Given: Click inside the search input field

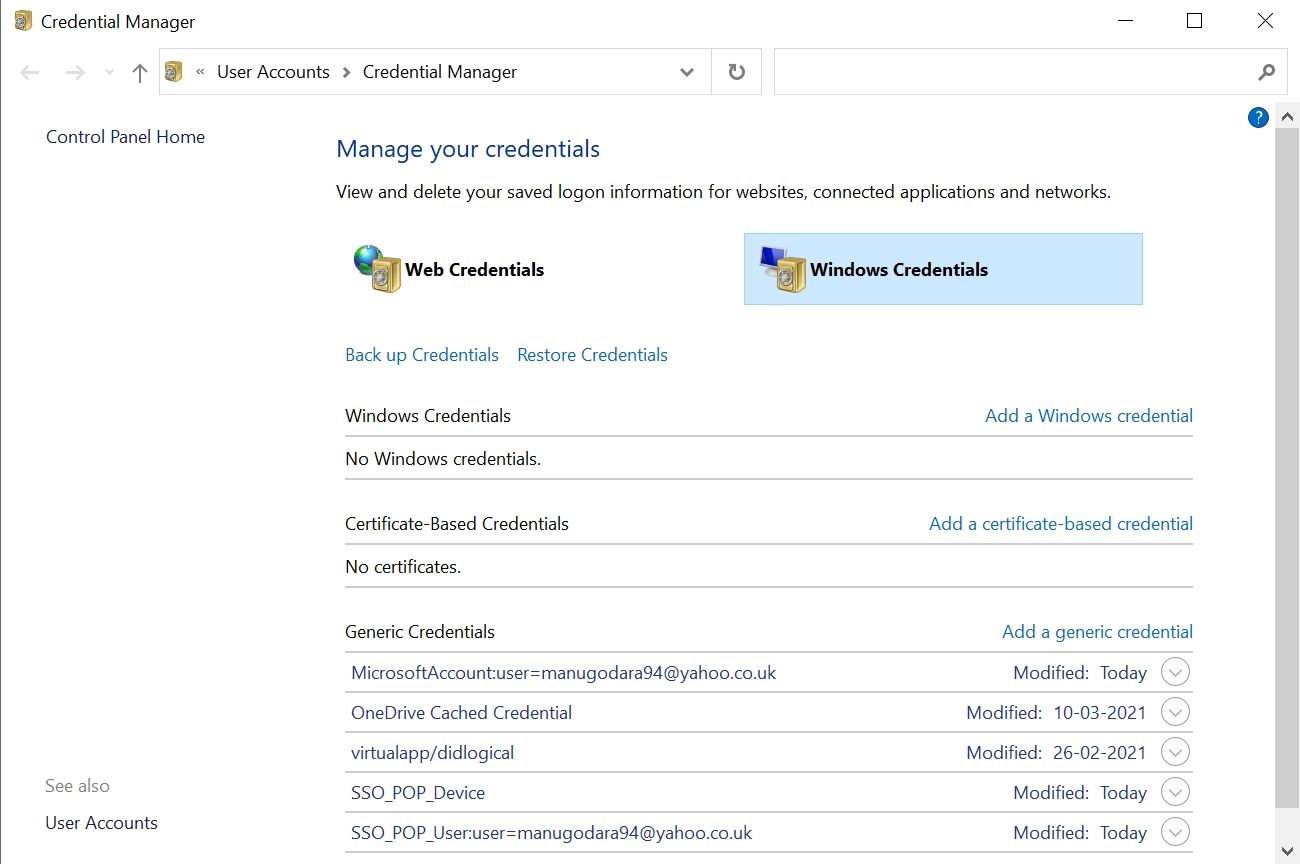Looking at the screenshot, I should pos(1000,72).
